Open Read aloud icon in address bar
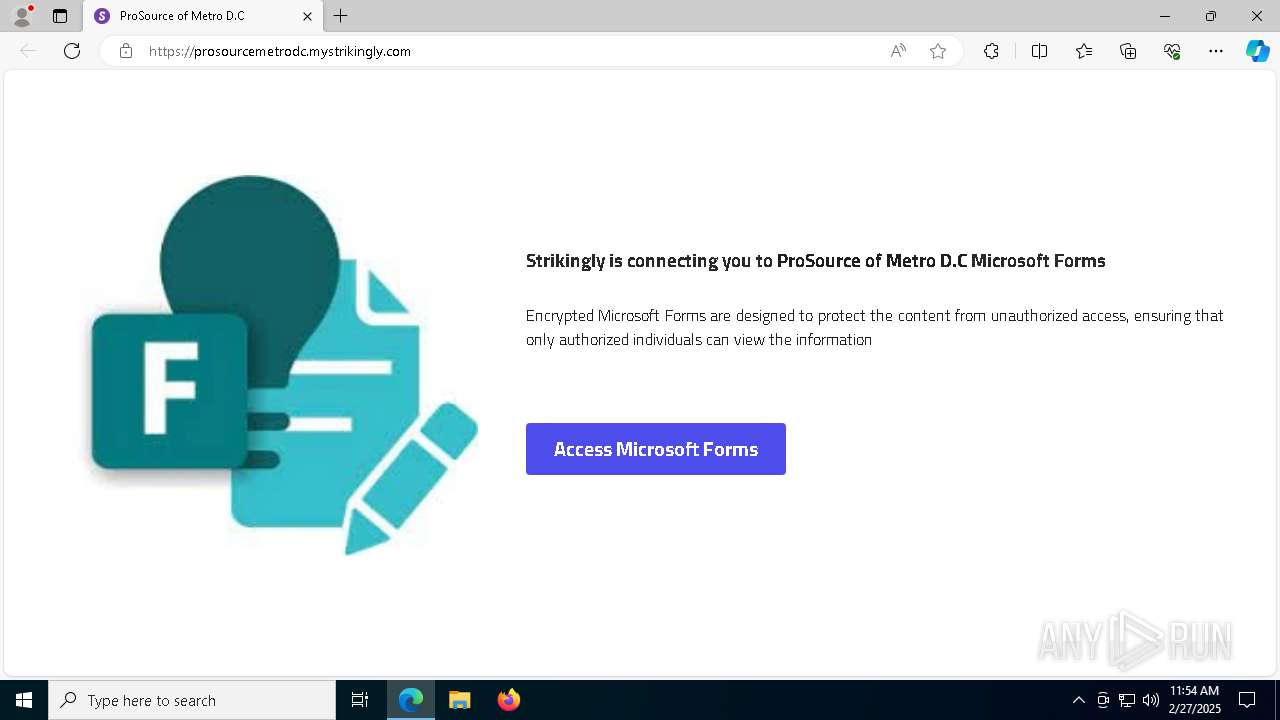 point(898,51)
